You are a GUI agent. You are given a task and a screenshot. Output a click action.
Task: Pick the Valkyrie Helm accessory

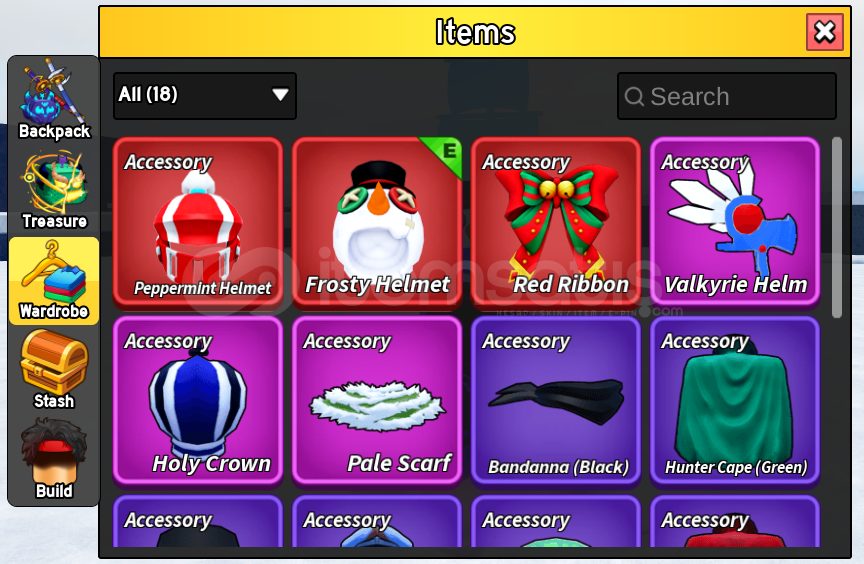click(x=735, y=221)
